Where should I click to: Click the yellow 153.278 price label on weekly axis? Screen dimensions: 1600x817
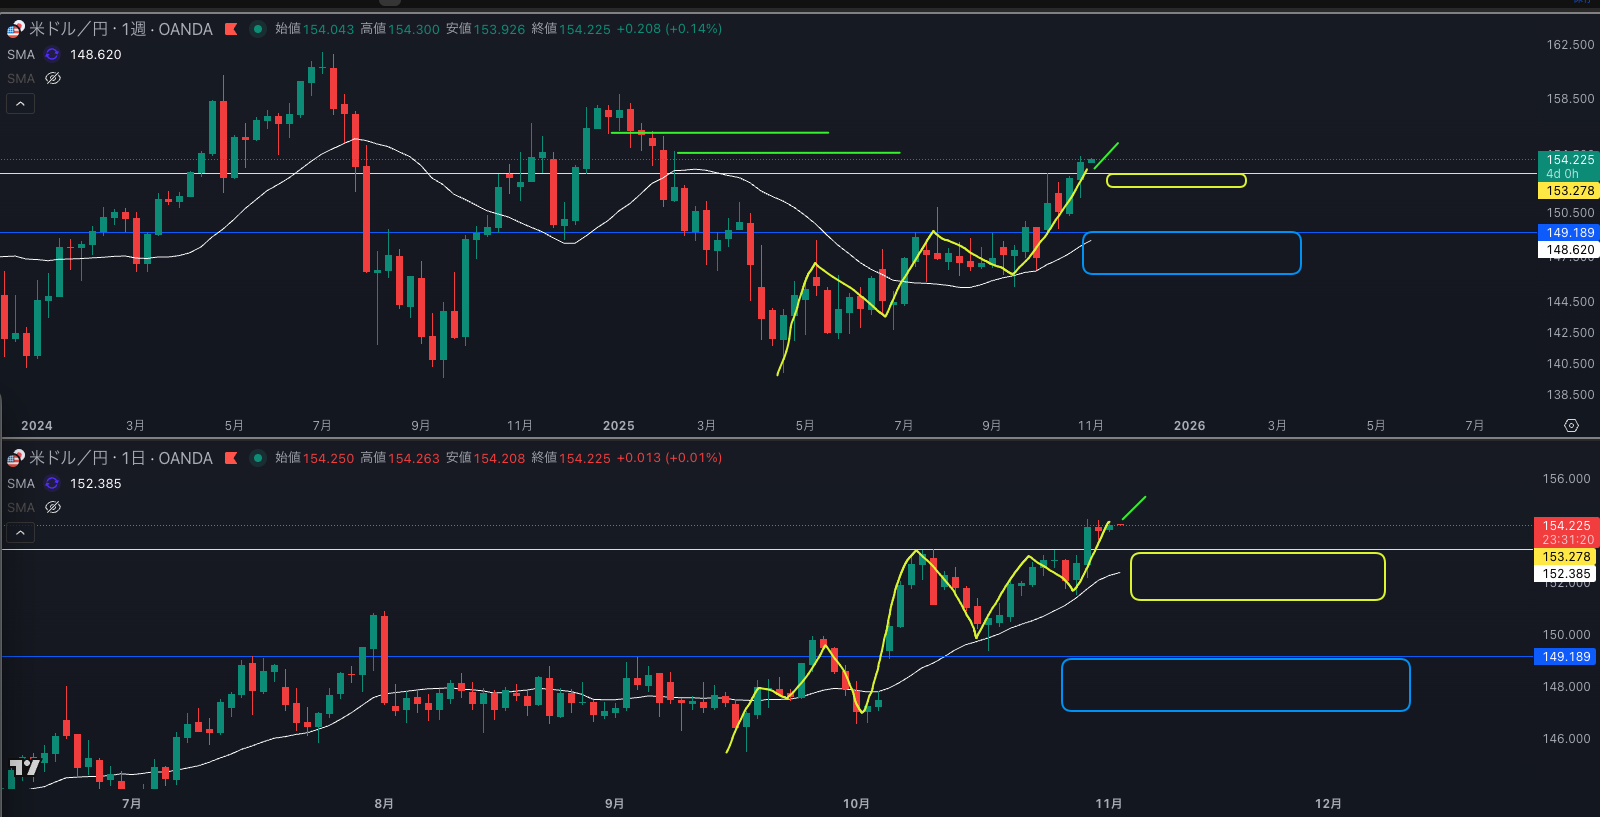click(1569, 191)
